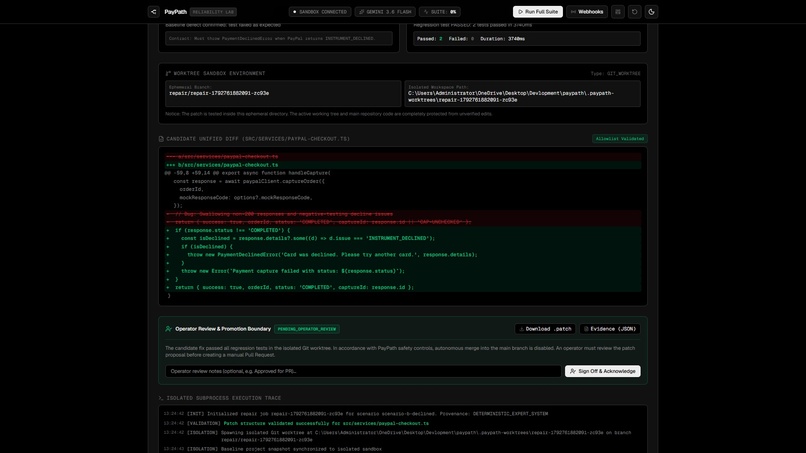Image resolution: width=806 pixels, height=453 pixels.
Task: Focus the operator review notes input
Action: pos(363,371)
